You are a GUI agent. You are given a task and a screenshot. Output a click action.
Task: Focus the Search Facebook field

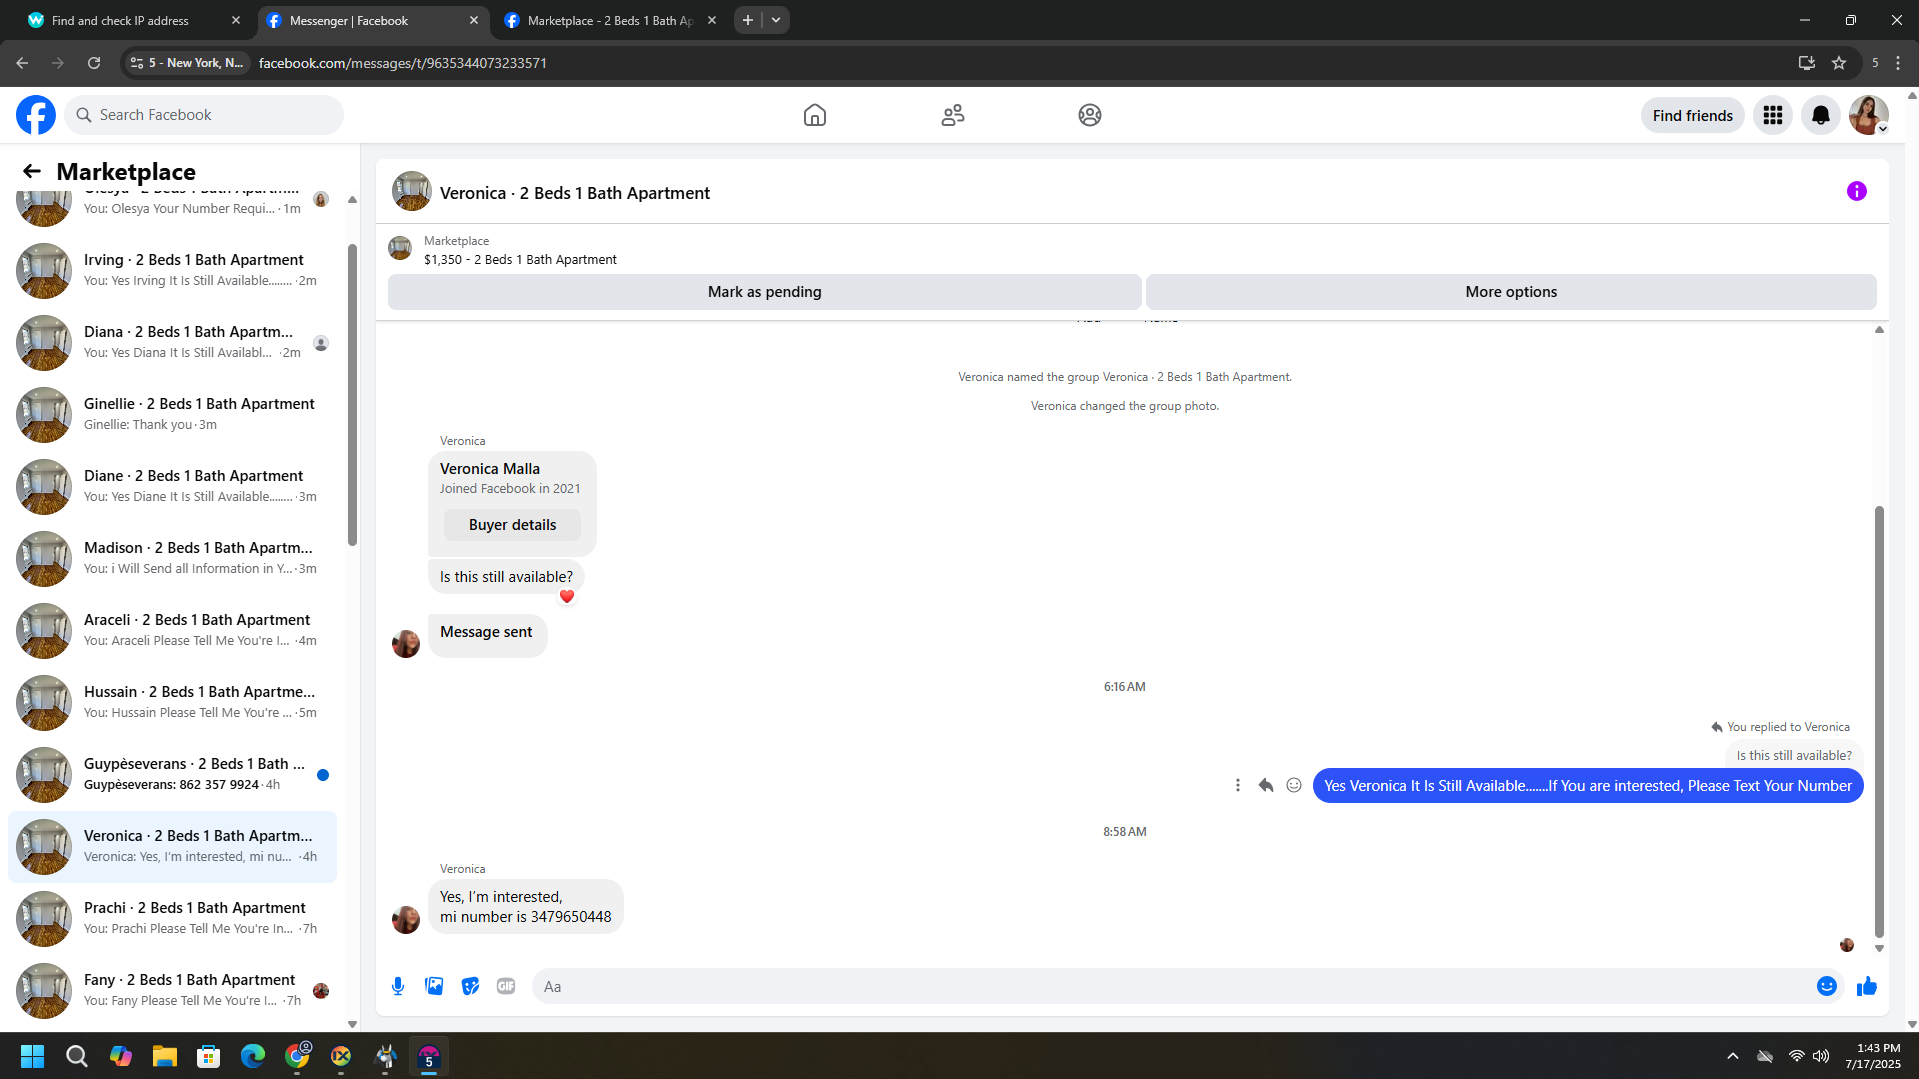point(204,115)
